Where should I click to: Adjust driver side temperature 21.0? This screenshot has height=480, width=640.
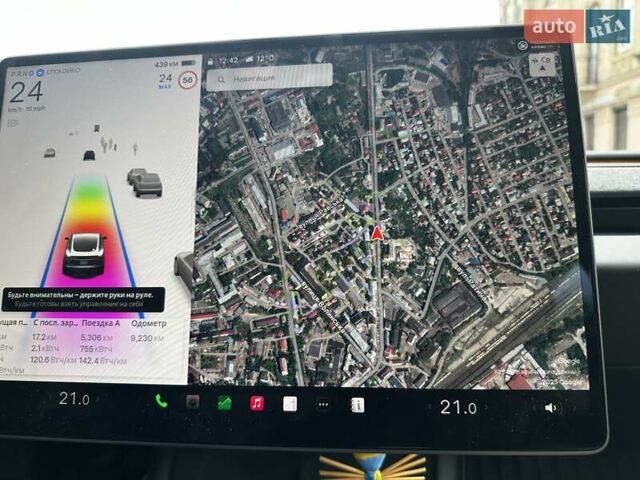pyautogui.click(x=74, y=400)
